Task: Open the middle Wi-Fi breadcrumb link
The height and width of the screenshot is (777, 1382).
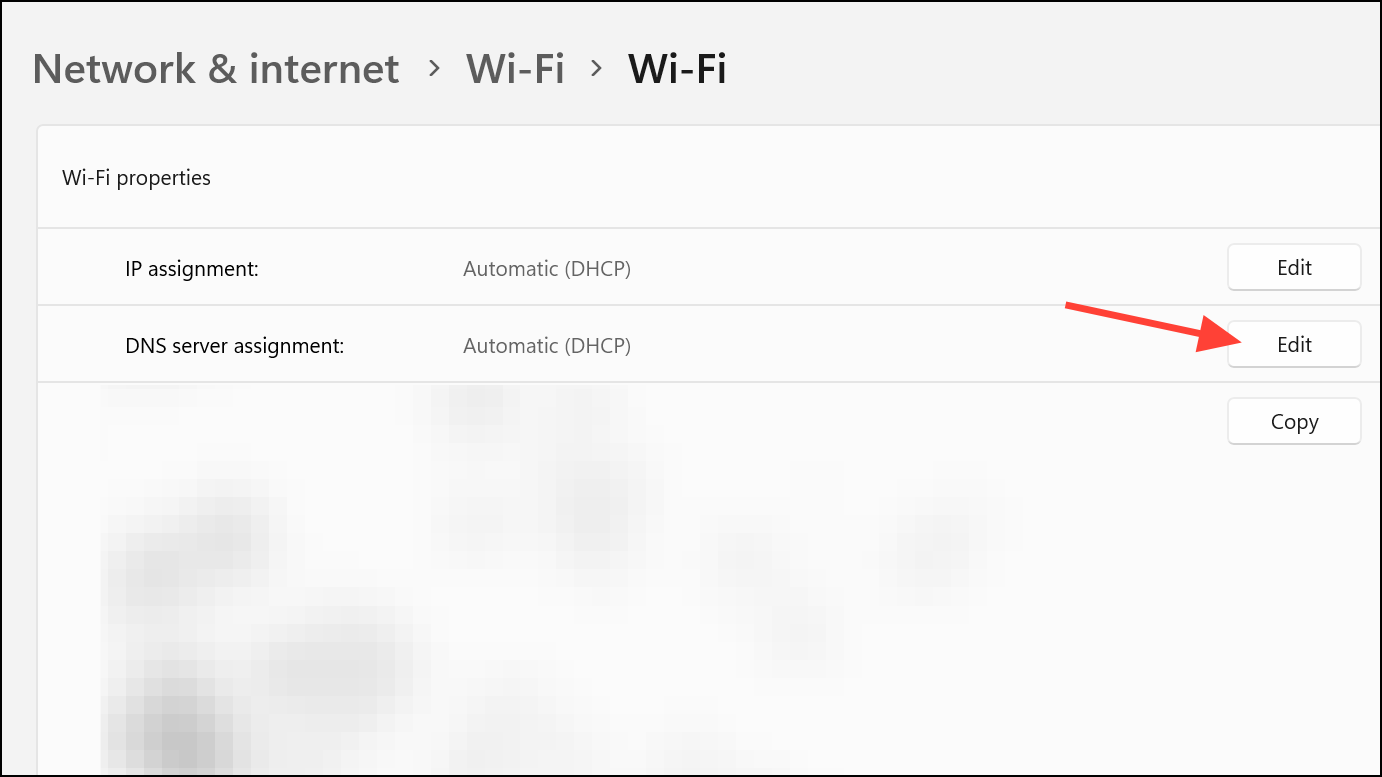Action: [x=515, y=69]
